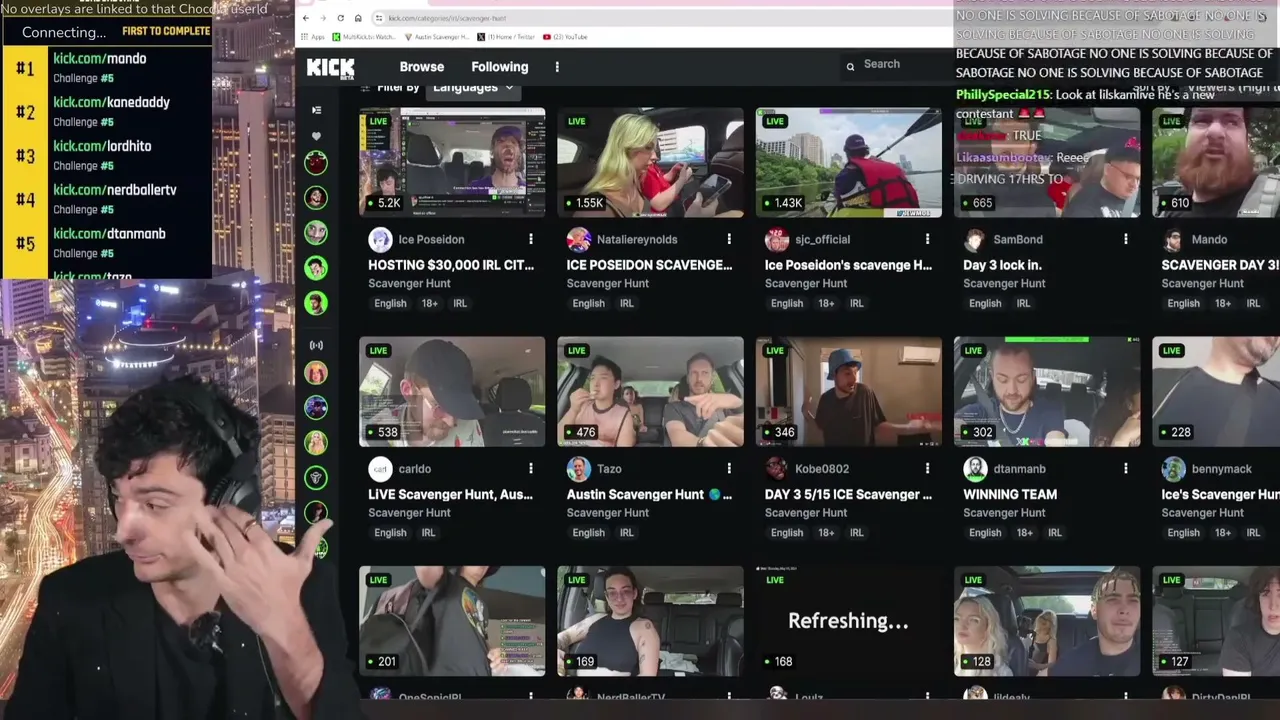Open Ice Poseidon stream thumbnail
The image size is (1280, 720).
[x=452, y=162]
